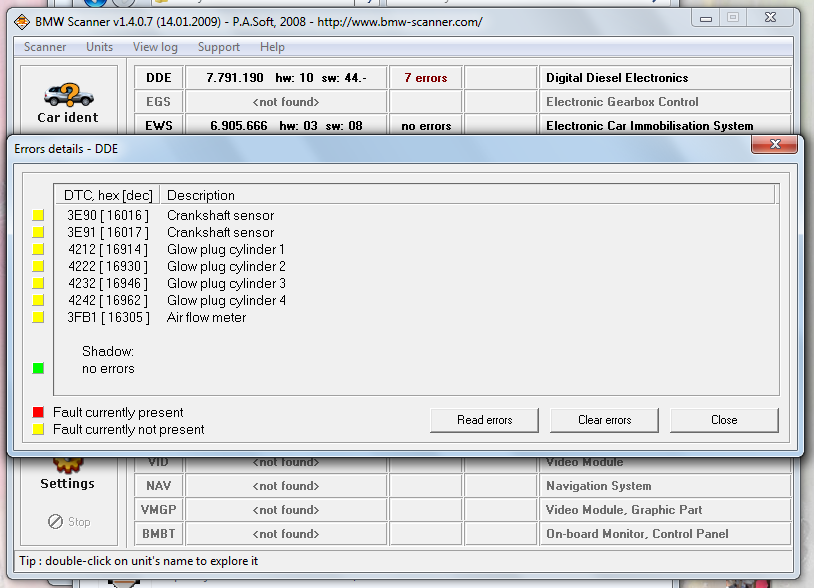The width and height of the screenshot is (814, 588).
Task: Select the 3FB1 [16305] error code
Action: 108,317
